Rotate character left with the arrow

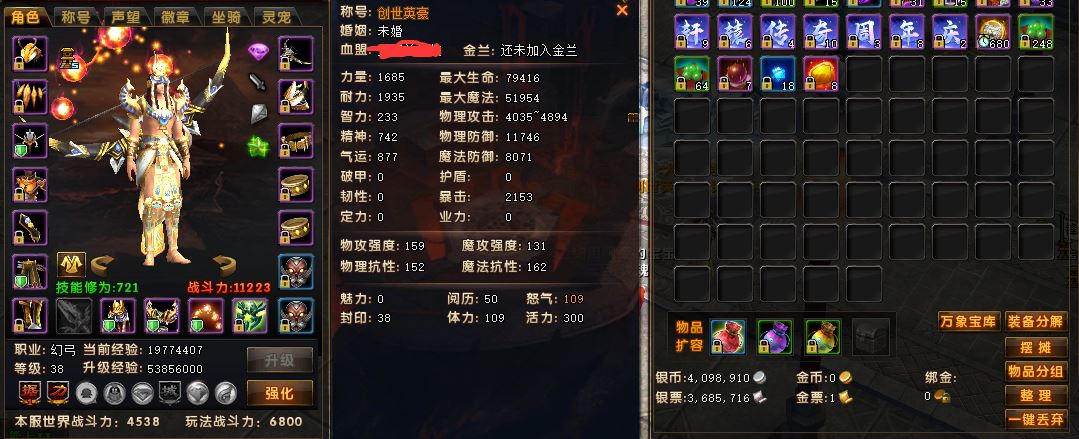[x=103, y=264]
